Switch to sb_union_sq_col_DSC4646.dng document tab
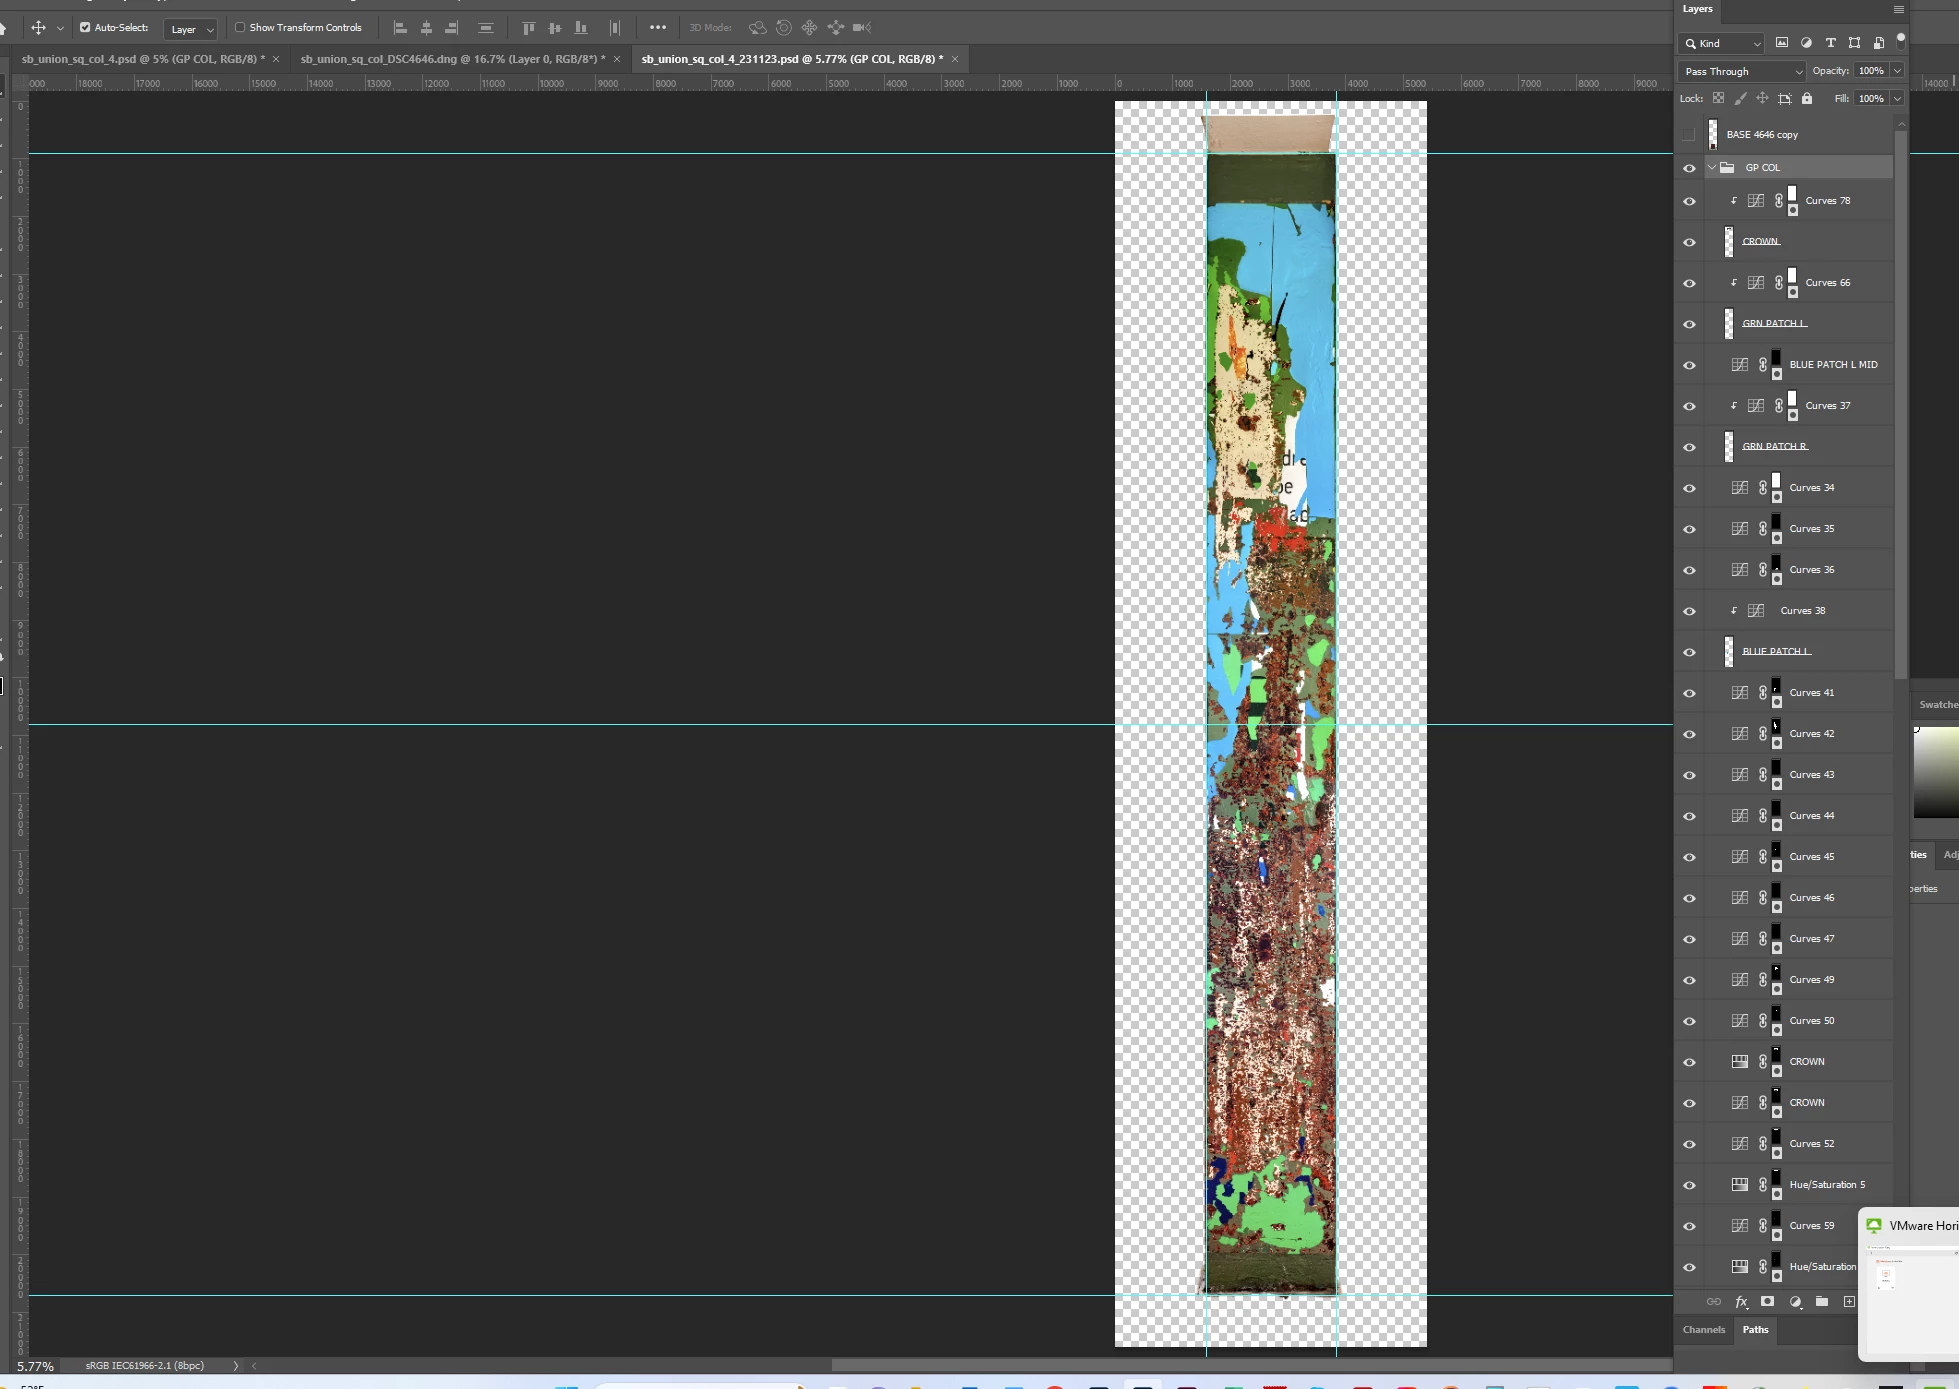The width and height of the screenshot is (1959, 1389). click(x=452, y=59)
